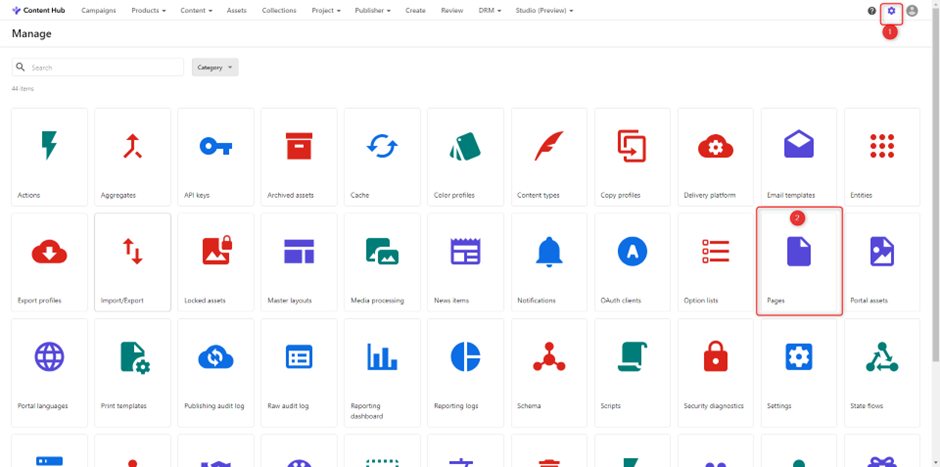This screenshot has width=940, height=467.
Task: Expand the Publisher menu
Action: pos(372,11)
